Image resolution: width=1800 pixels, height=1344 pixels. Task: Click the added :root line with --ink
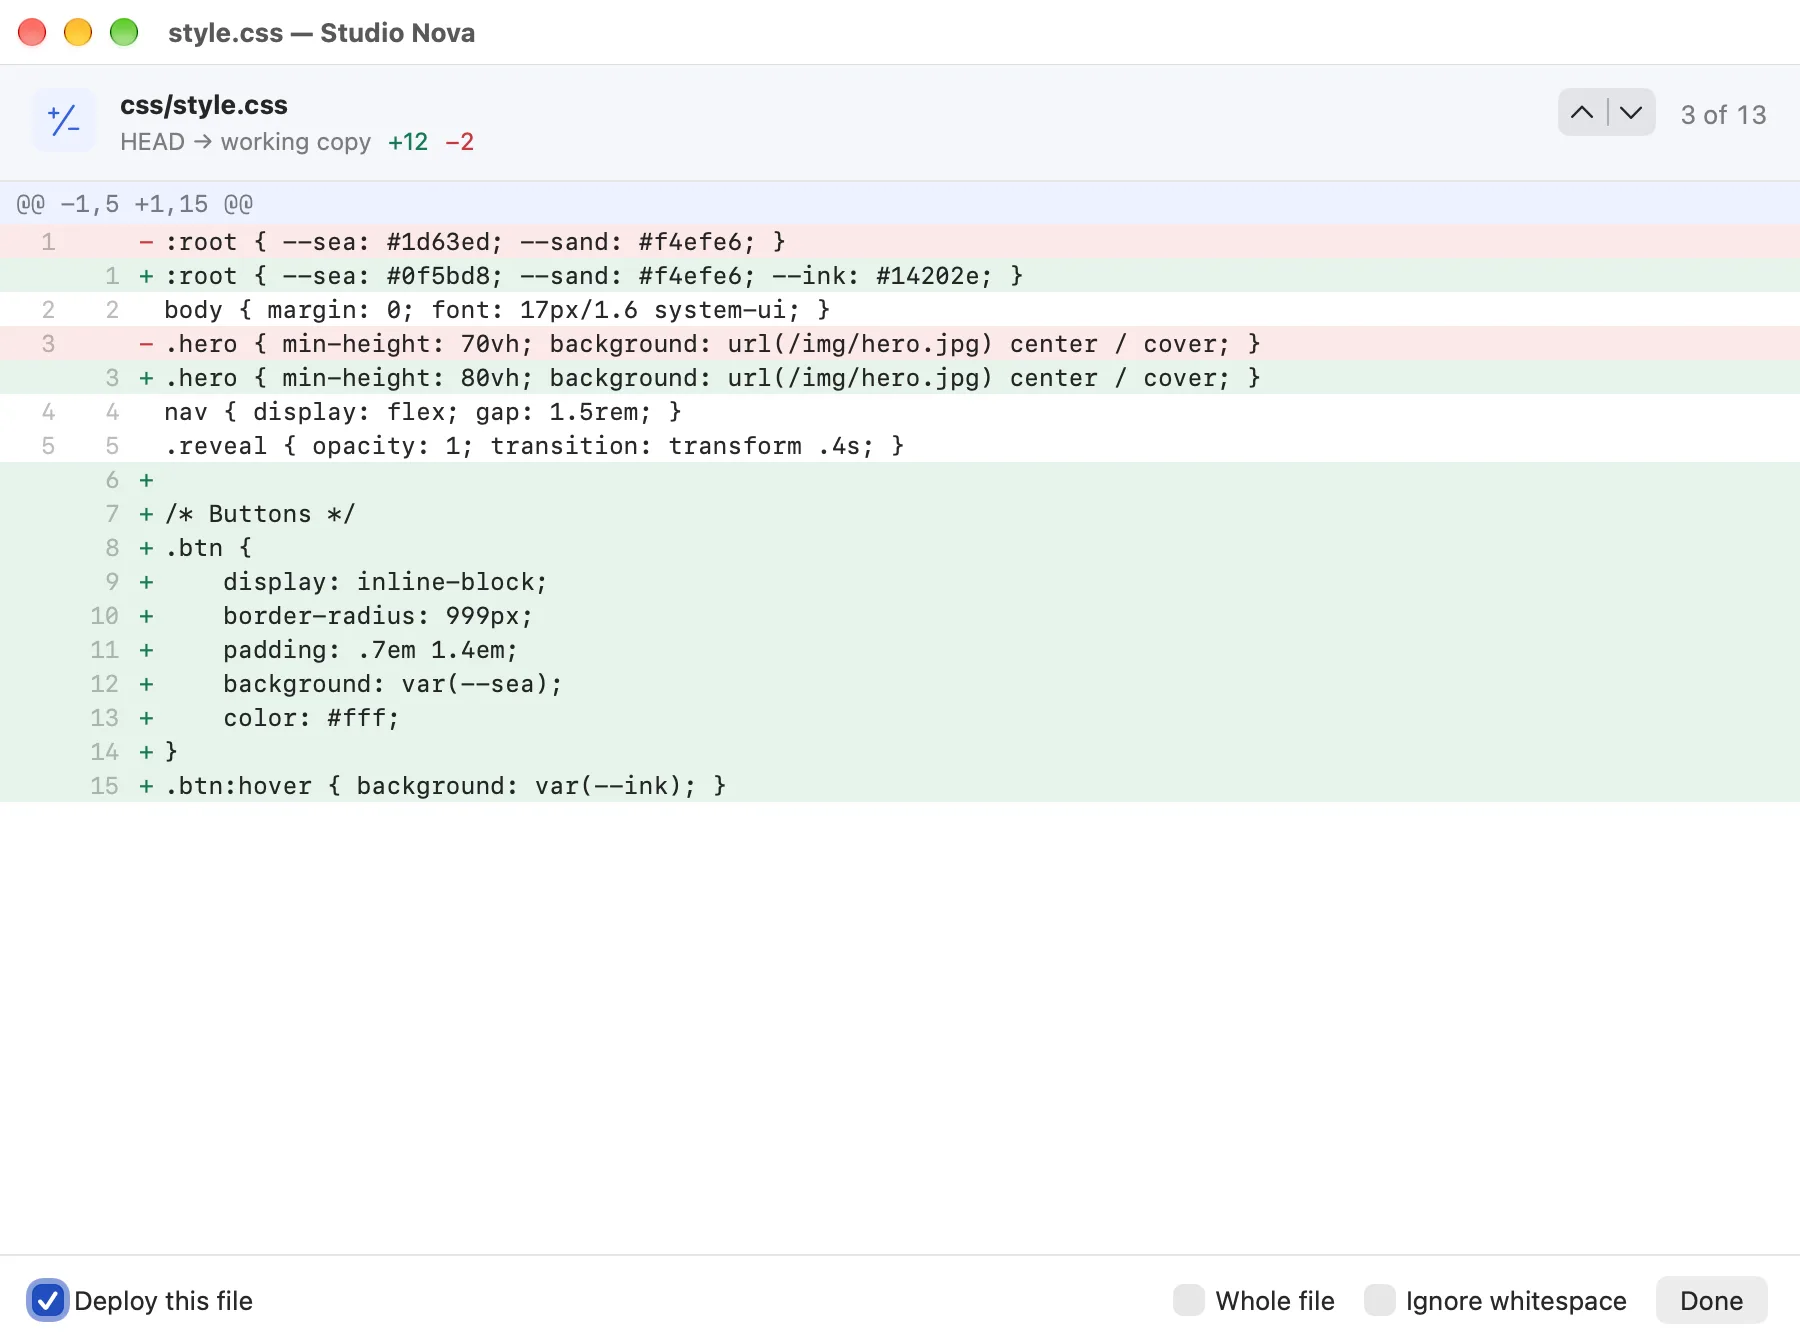[900, 276]
